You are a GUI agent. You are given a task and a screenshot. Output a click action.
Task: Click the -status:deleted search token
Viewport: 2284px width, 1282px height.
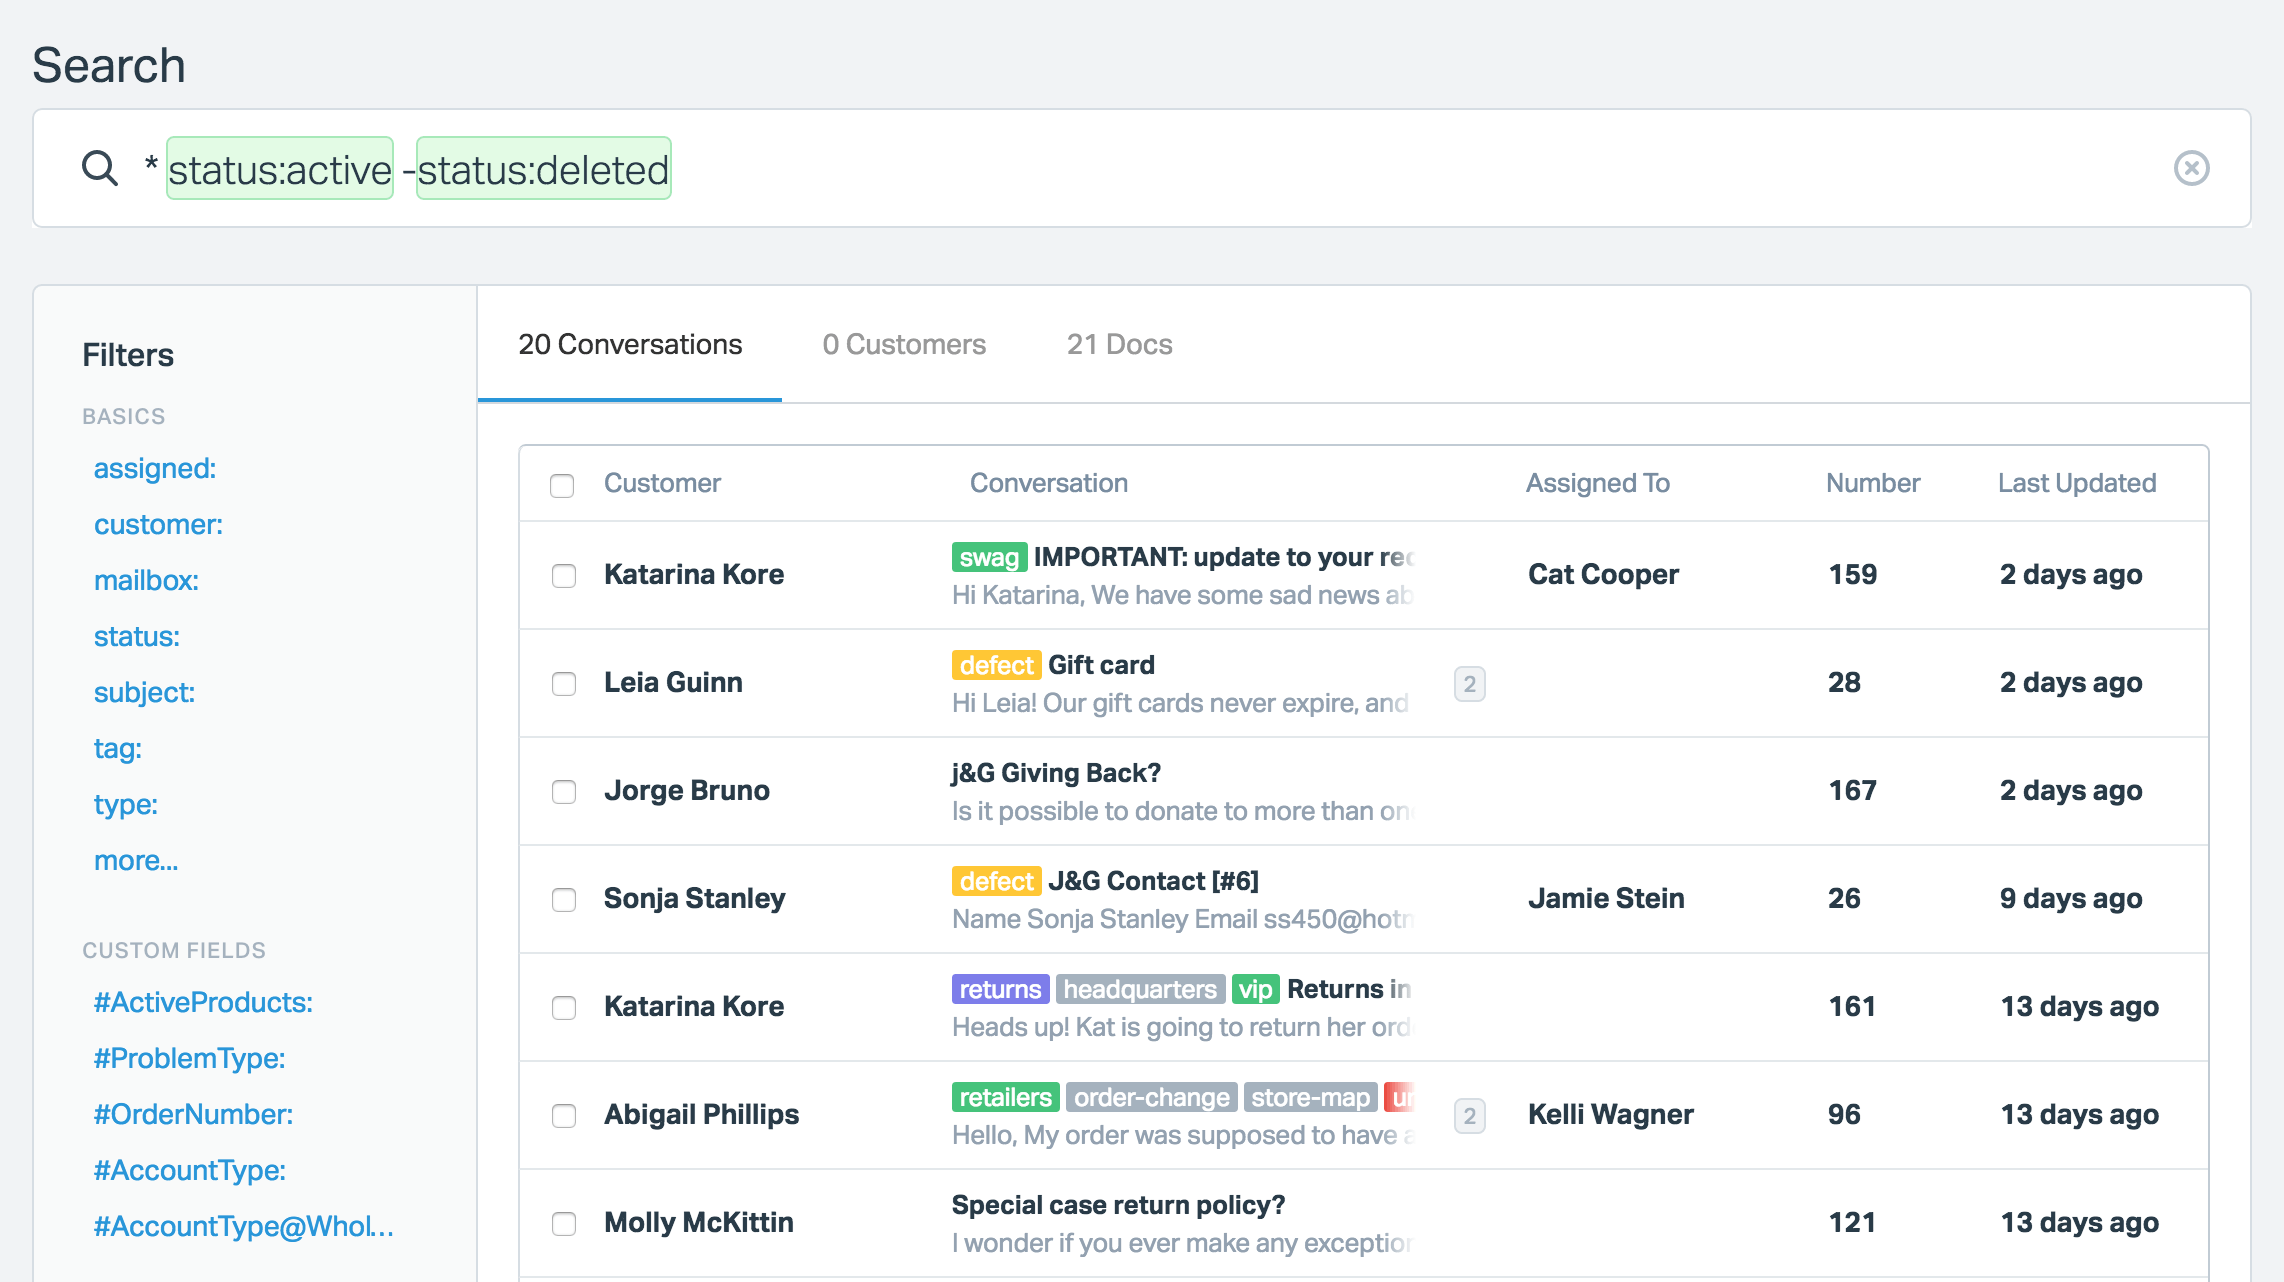(543, 169)
